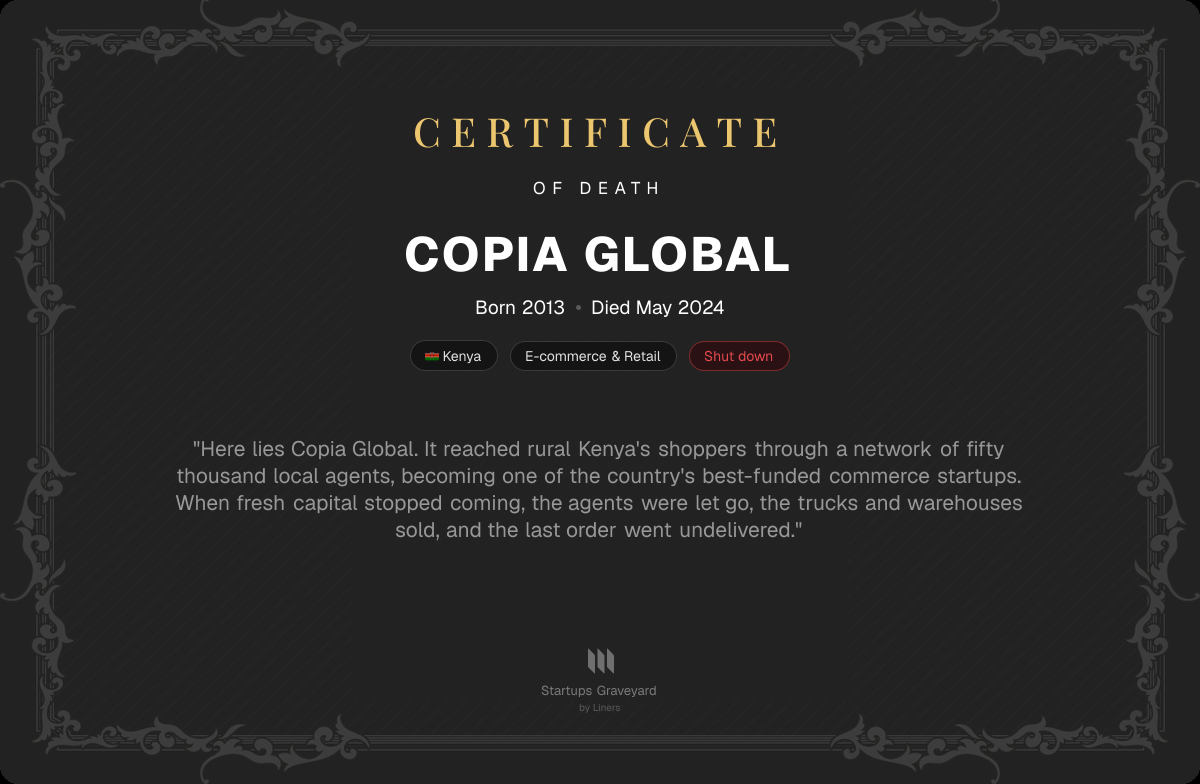1200x784 pixels.
Task: Click the epitaph line starting "thousand local agents"
Action: coord(599,476)
